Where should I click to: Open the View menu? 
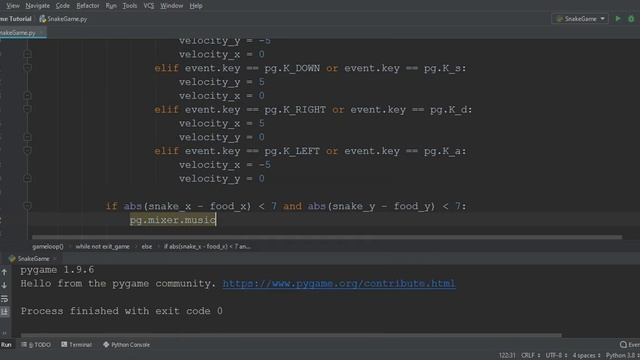coord(13,6)
